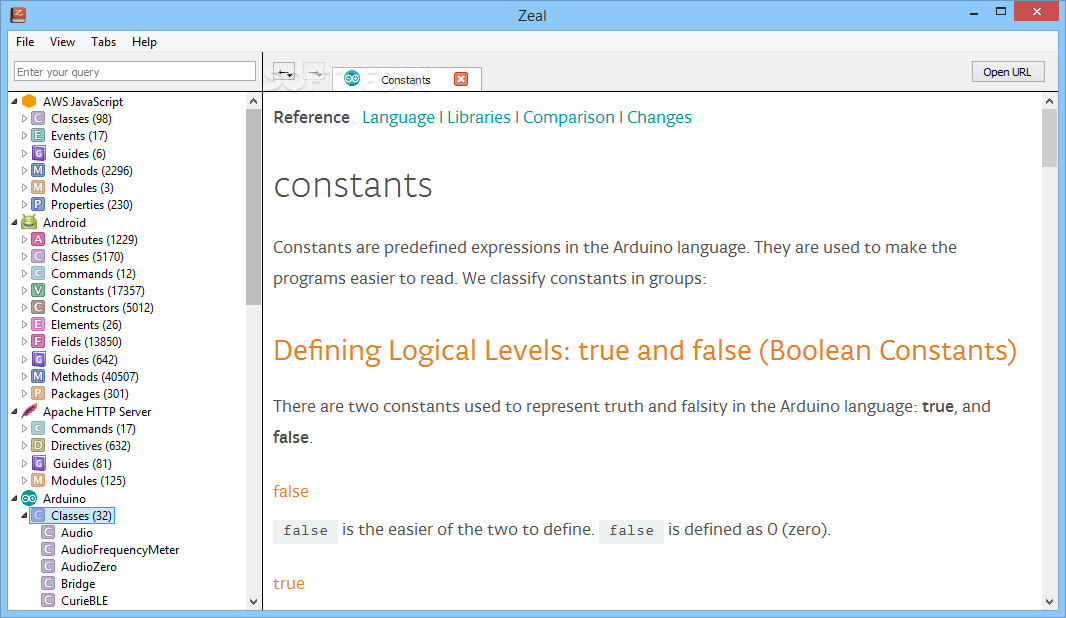Image resolution: width=1066 pixels, height=618 pixels.
Task: Expand Apache Modules (125)
Action: coord(24,480)
